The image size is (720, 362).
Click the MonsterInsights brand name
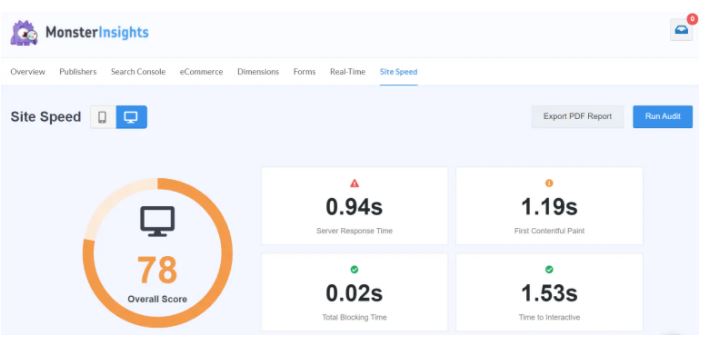click(97, 32)
